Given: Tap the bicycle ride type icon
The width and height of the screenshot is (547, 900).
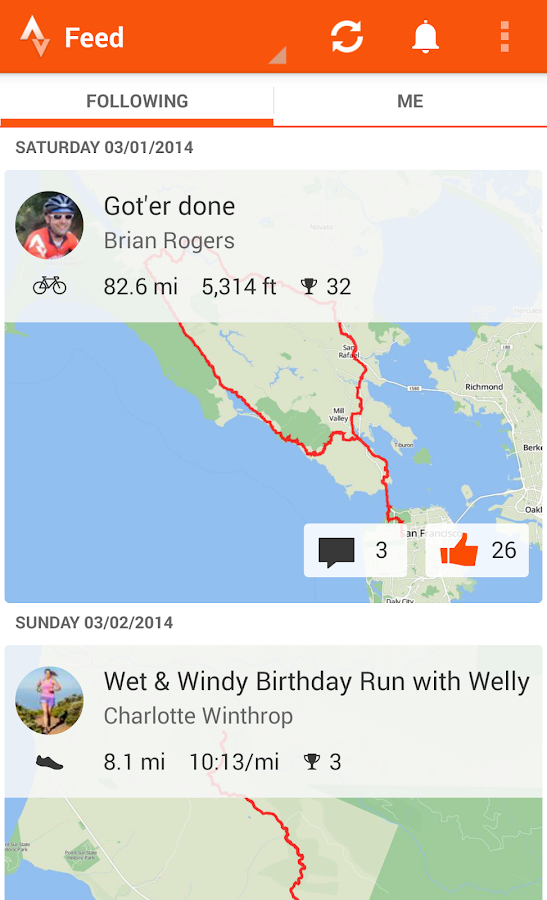Looking at the screenshot, I should (49, 285).
